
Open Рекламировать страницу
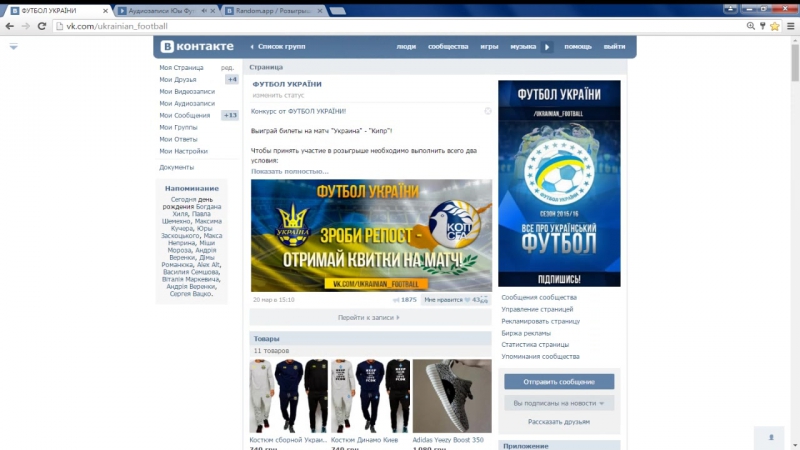pyautogui.click(x=540, y=321)
